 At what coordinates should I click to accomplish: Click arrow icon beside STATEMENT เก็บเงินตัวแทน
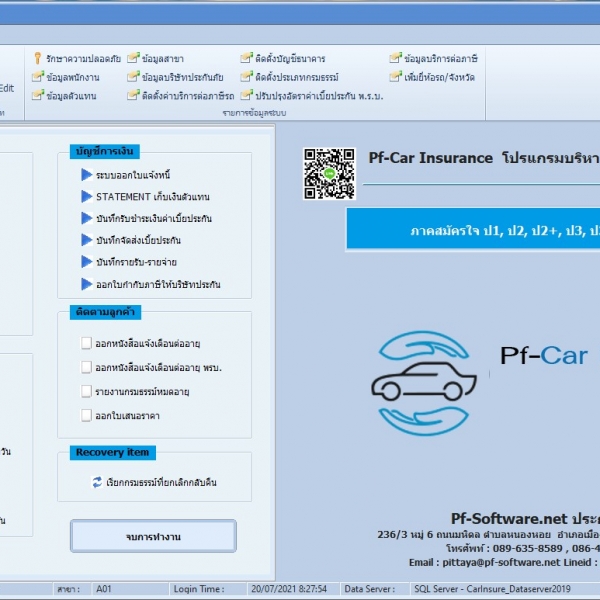tap(87, 197)
